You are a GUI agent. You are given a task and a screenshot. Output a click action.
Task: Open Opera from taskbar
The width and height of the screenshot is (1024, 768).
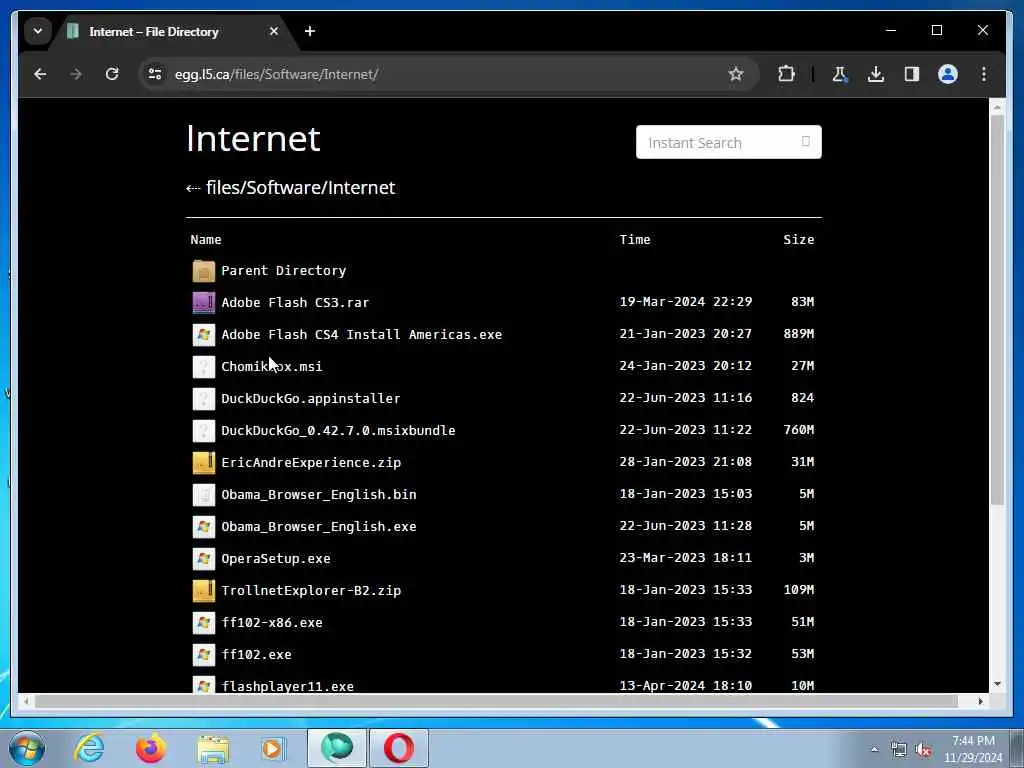click(x=398, y=748)
